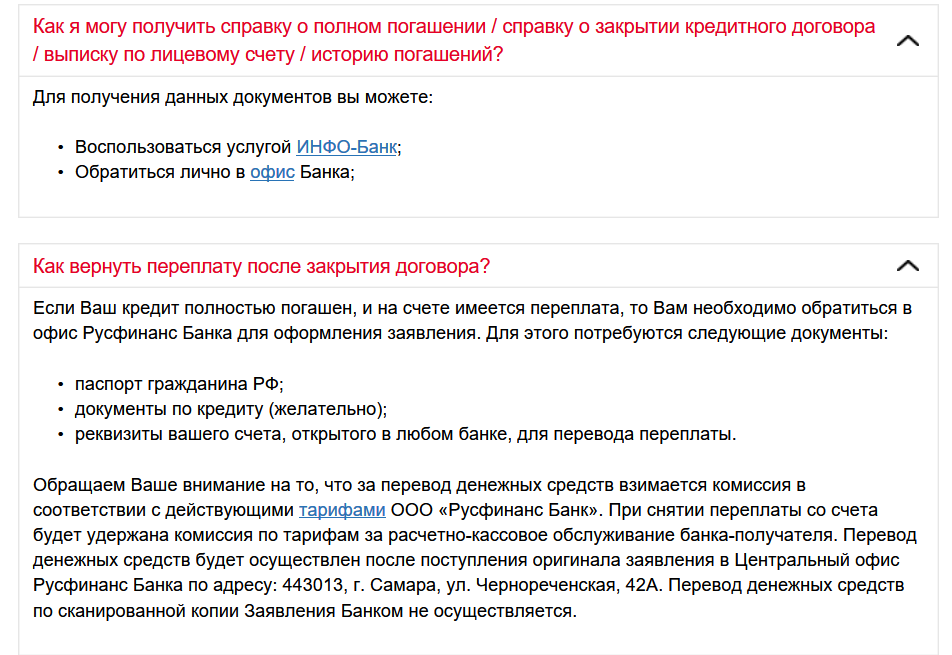
Task: Click the line 'по сканированной копии Заявления Банком не осуществляется'
Action: pos(305,609)
